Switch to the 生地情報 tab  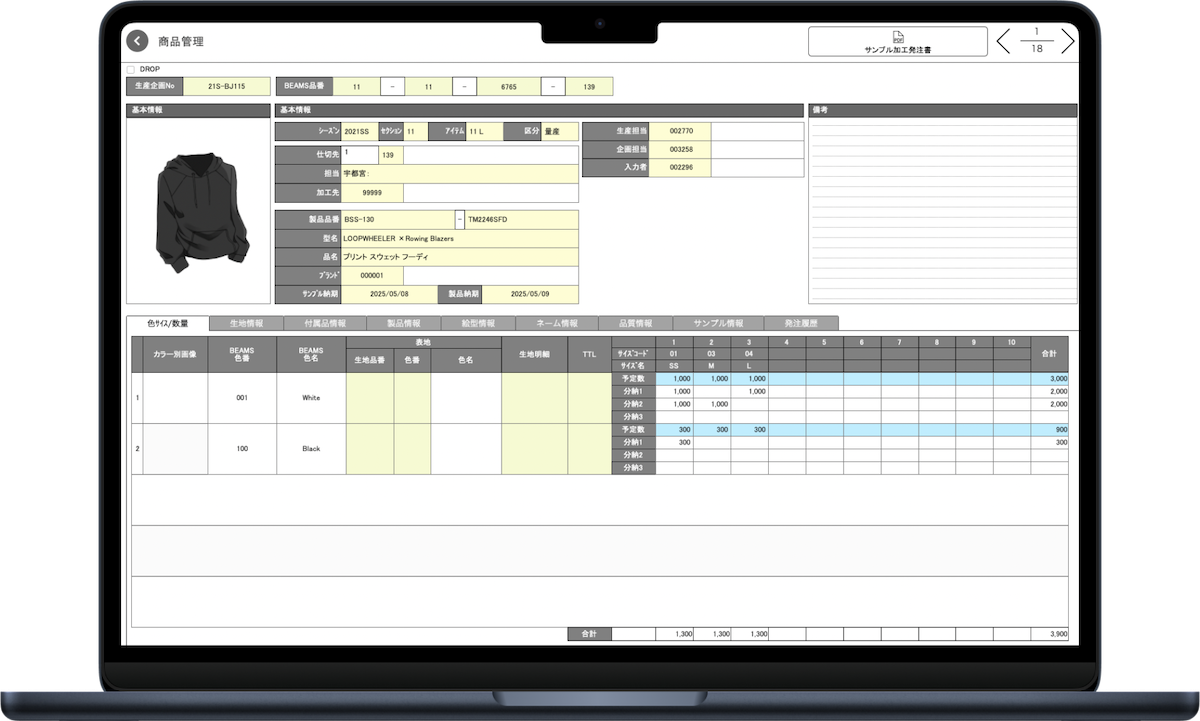(x=246, y=324)
